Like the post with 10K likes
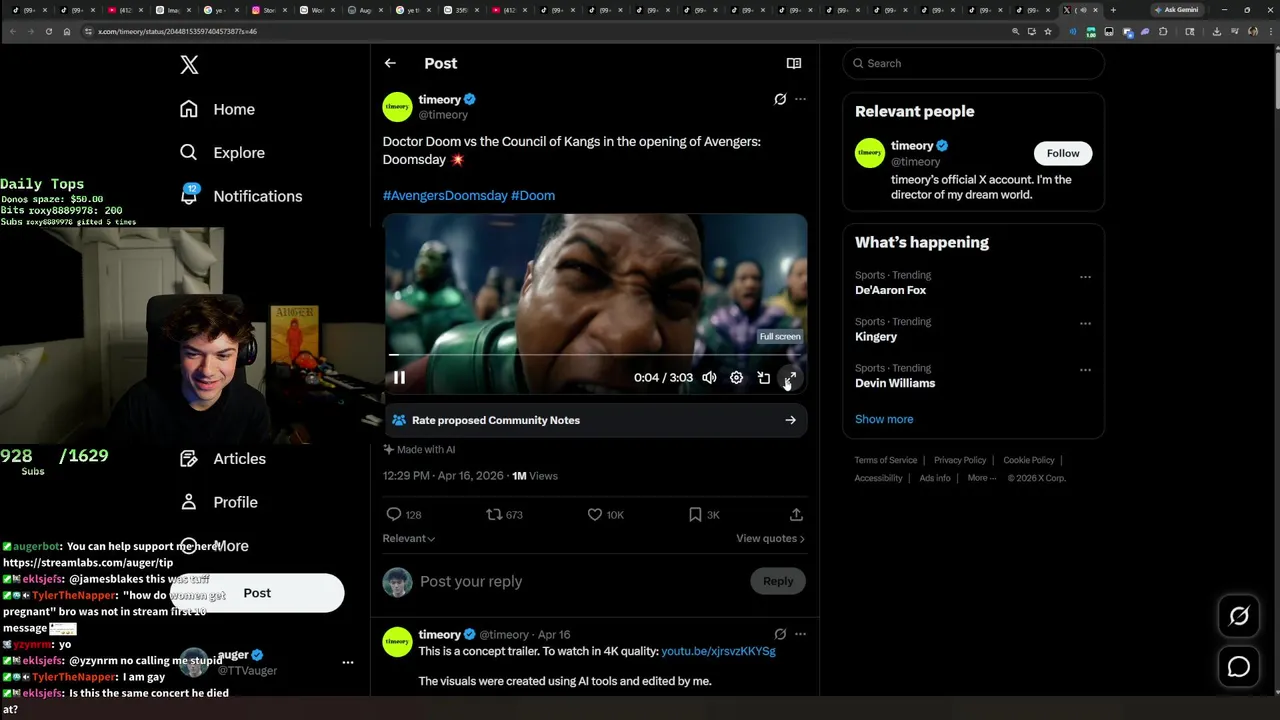This screenshot has height=720, width=1280. pos(605,514)
